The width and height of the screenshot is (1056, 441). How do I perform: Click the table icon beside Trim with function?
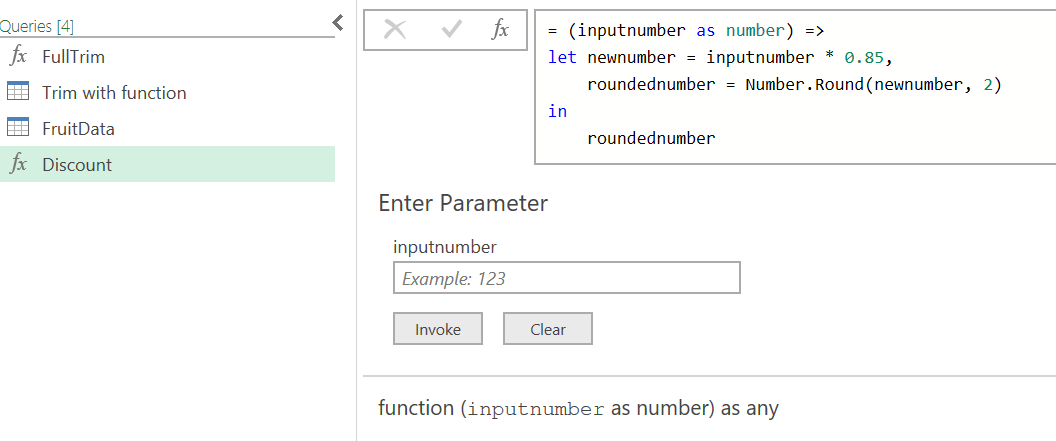(x=18, y=93)
